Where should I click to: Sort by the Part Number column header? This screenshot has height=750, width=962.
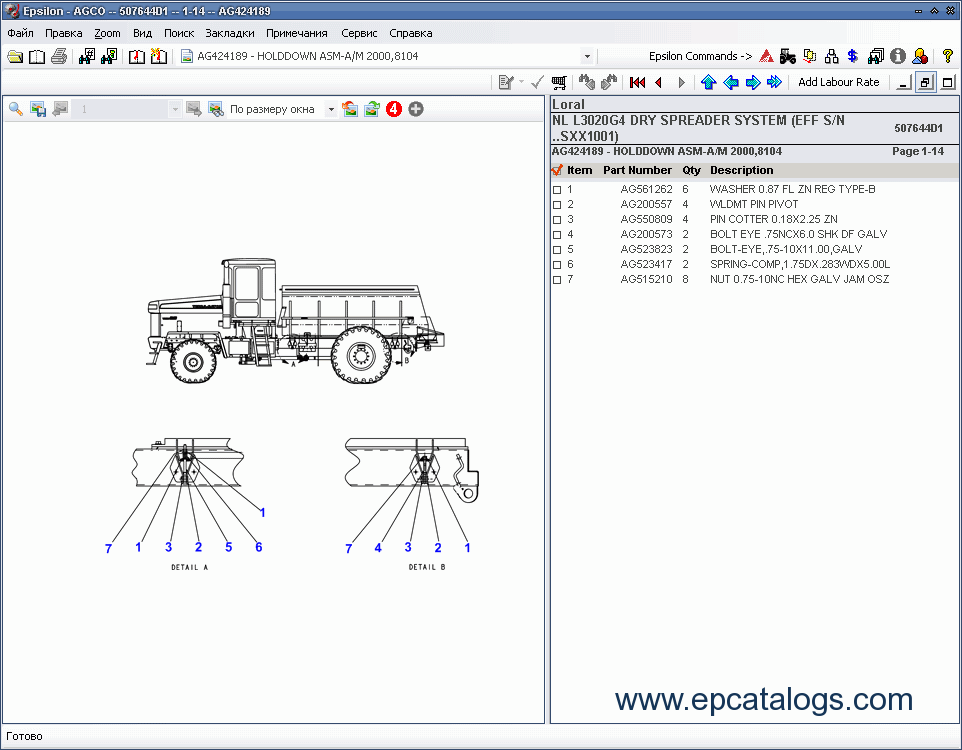[x=637, y=170]
